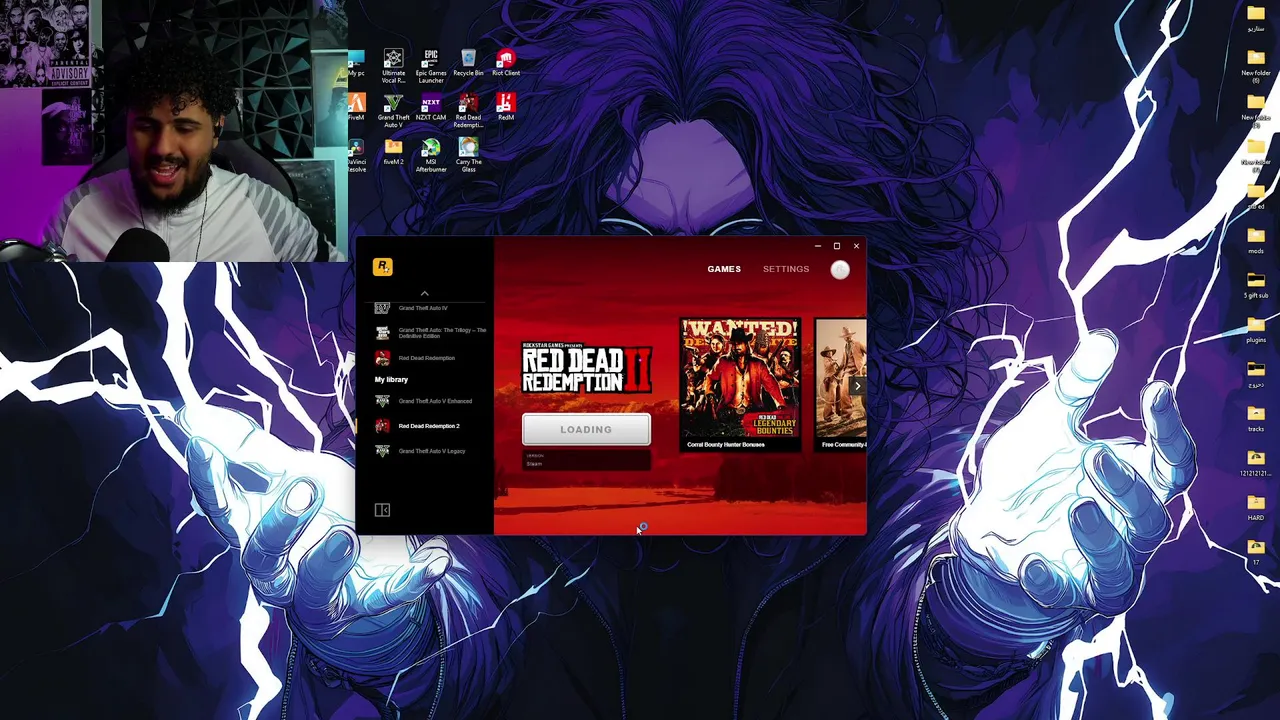Click the My library heading
The height and width of the screenshot is (720, 1280).
point(391,380)
